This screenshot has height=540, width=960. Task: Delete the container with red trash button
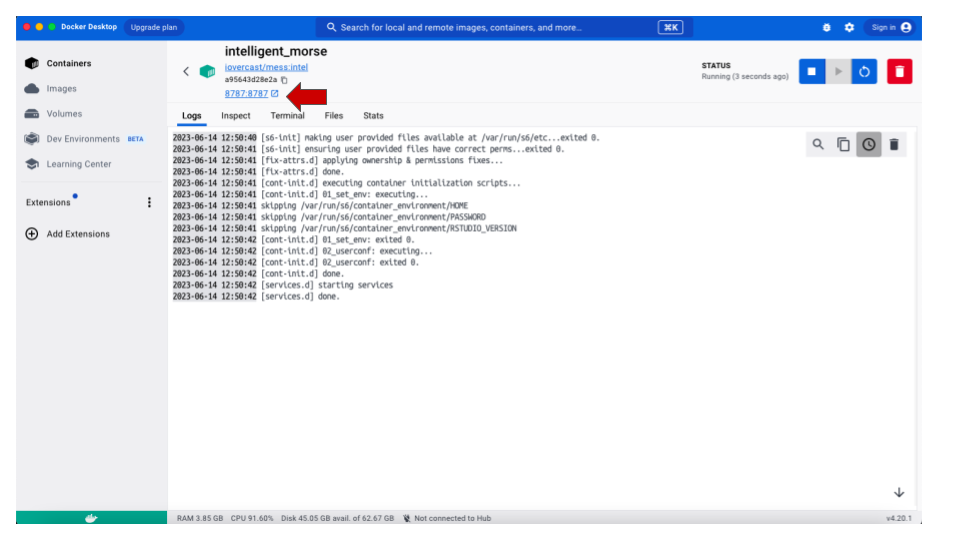tap(899, 72)
